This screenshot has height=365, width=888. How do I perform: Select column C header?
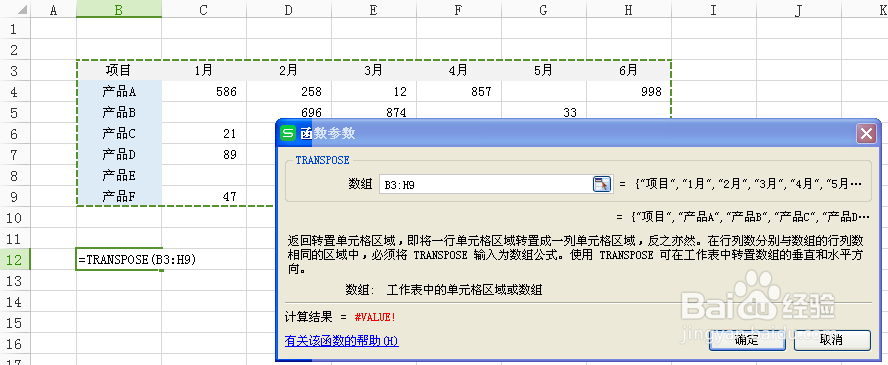[204, 8]
